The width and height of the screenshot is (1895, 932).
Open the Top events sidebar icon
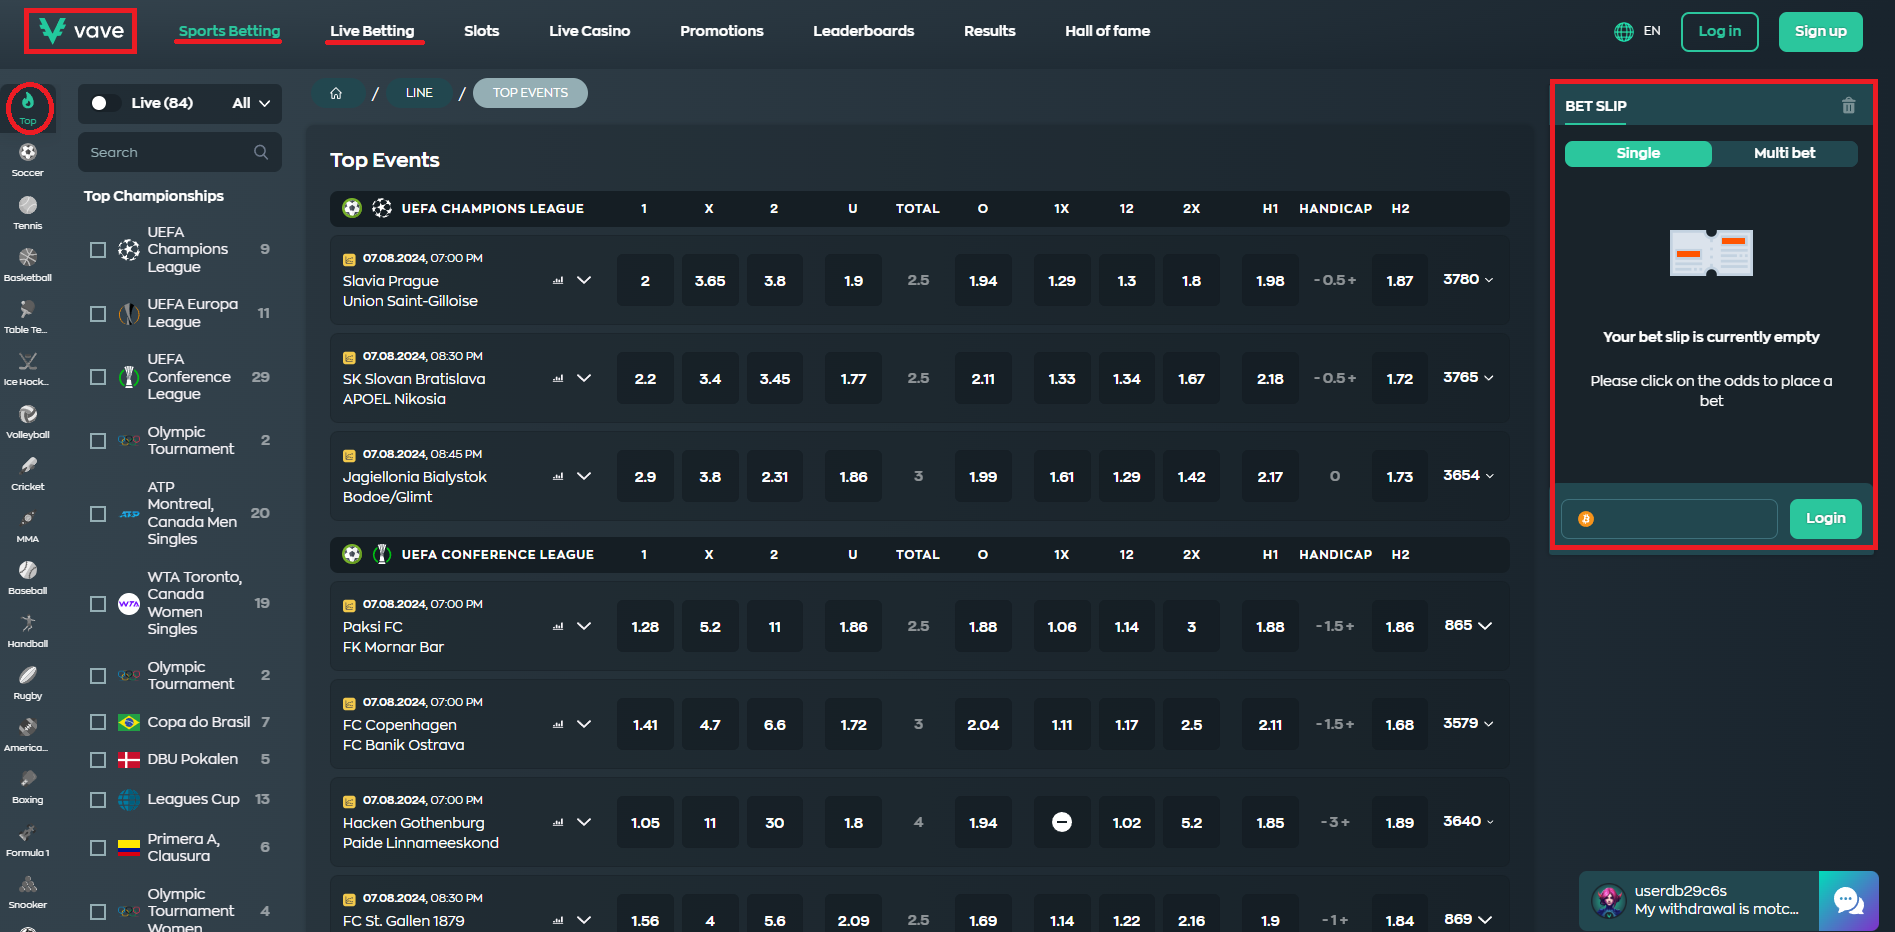coord(28,107)
